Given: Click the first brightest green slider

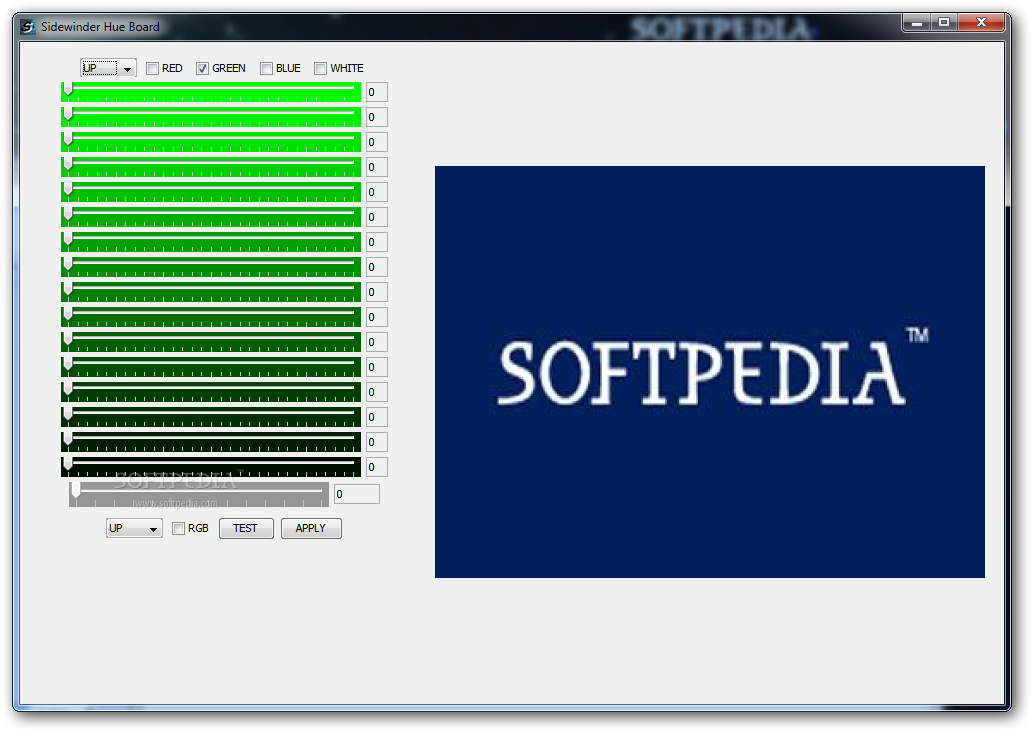Looking at the screenshot, I should (211, 92).
